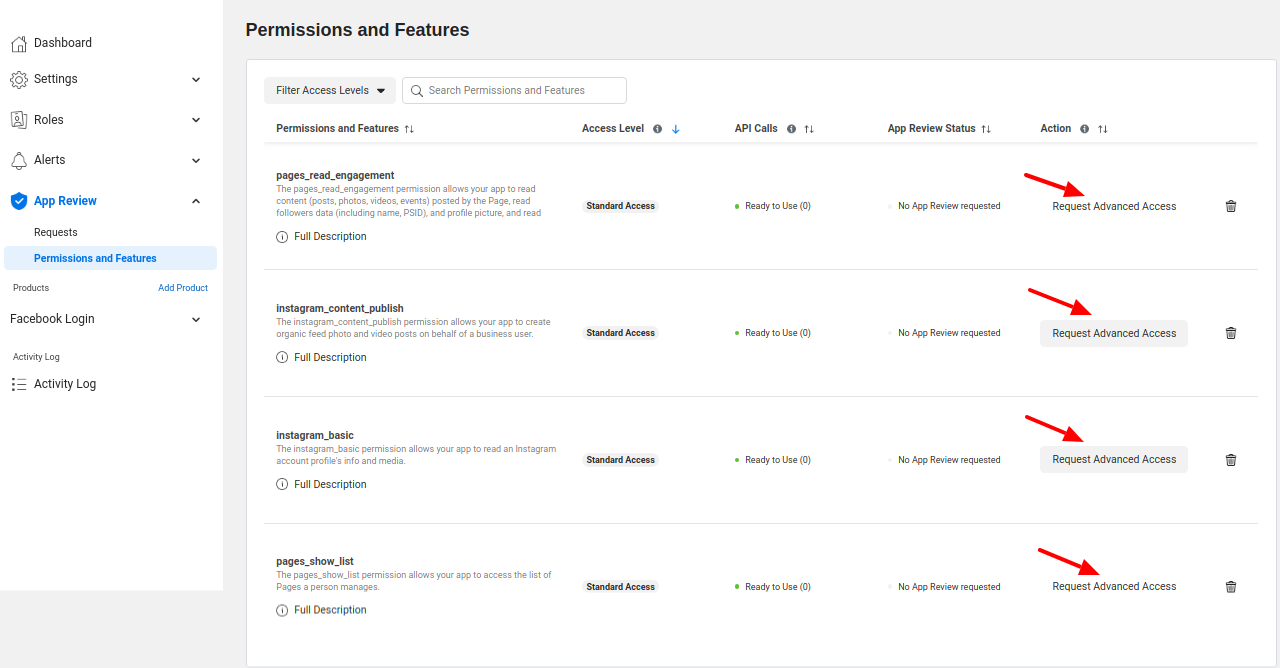Open the Filter Access Levels dropdown
The height and width of the screenshot is (668, 1280).
pos(330,90)
